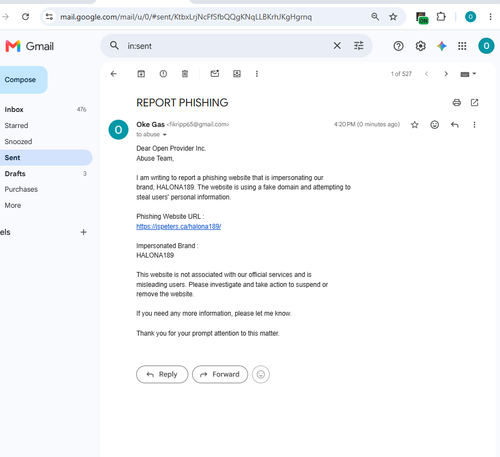The width and height of the screenshot is (500, 457).
Task: Go to the newer conversation arrow
Action: [426, 74]
